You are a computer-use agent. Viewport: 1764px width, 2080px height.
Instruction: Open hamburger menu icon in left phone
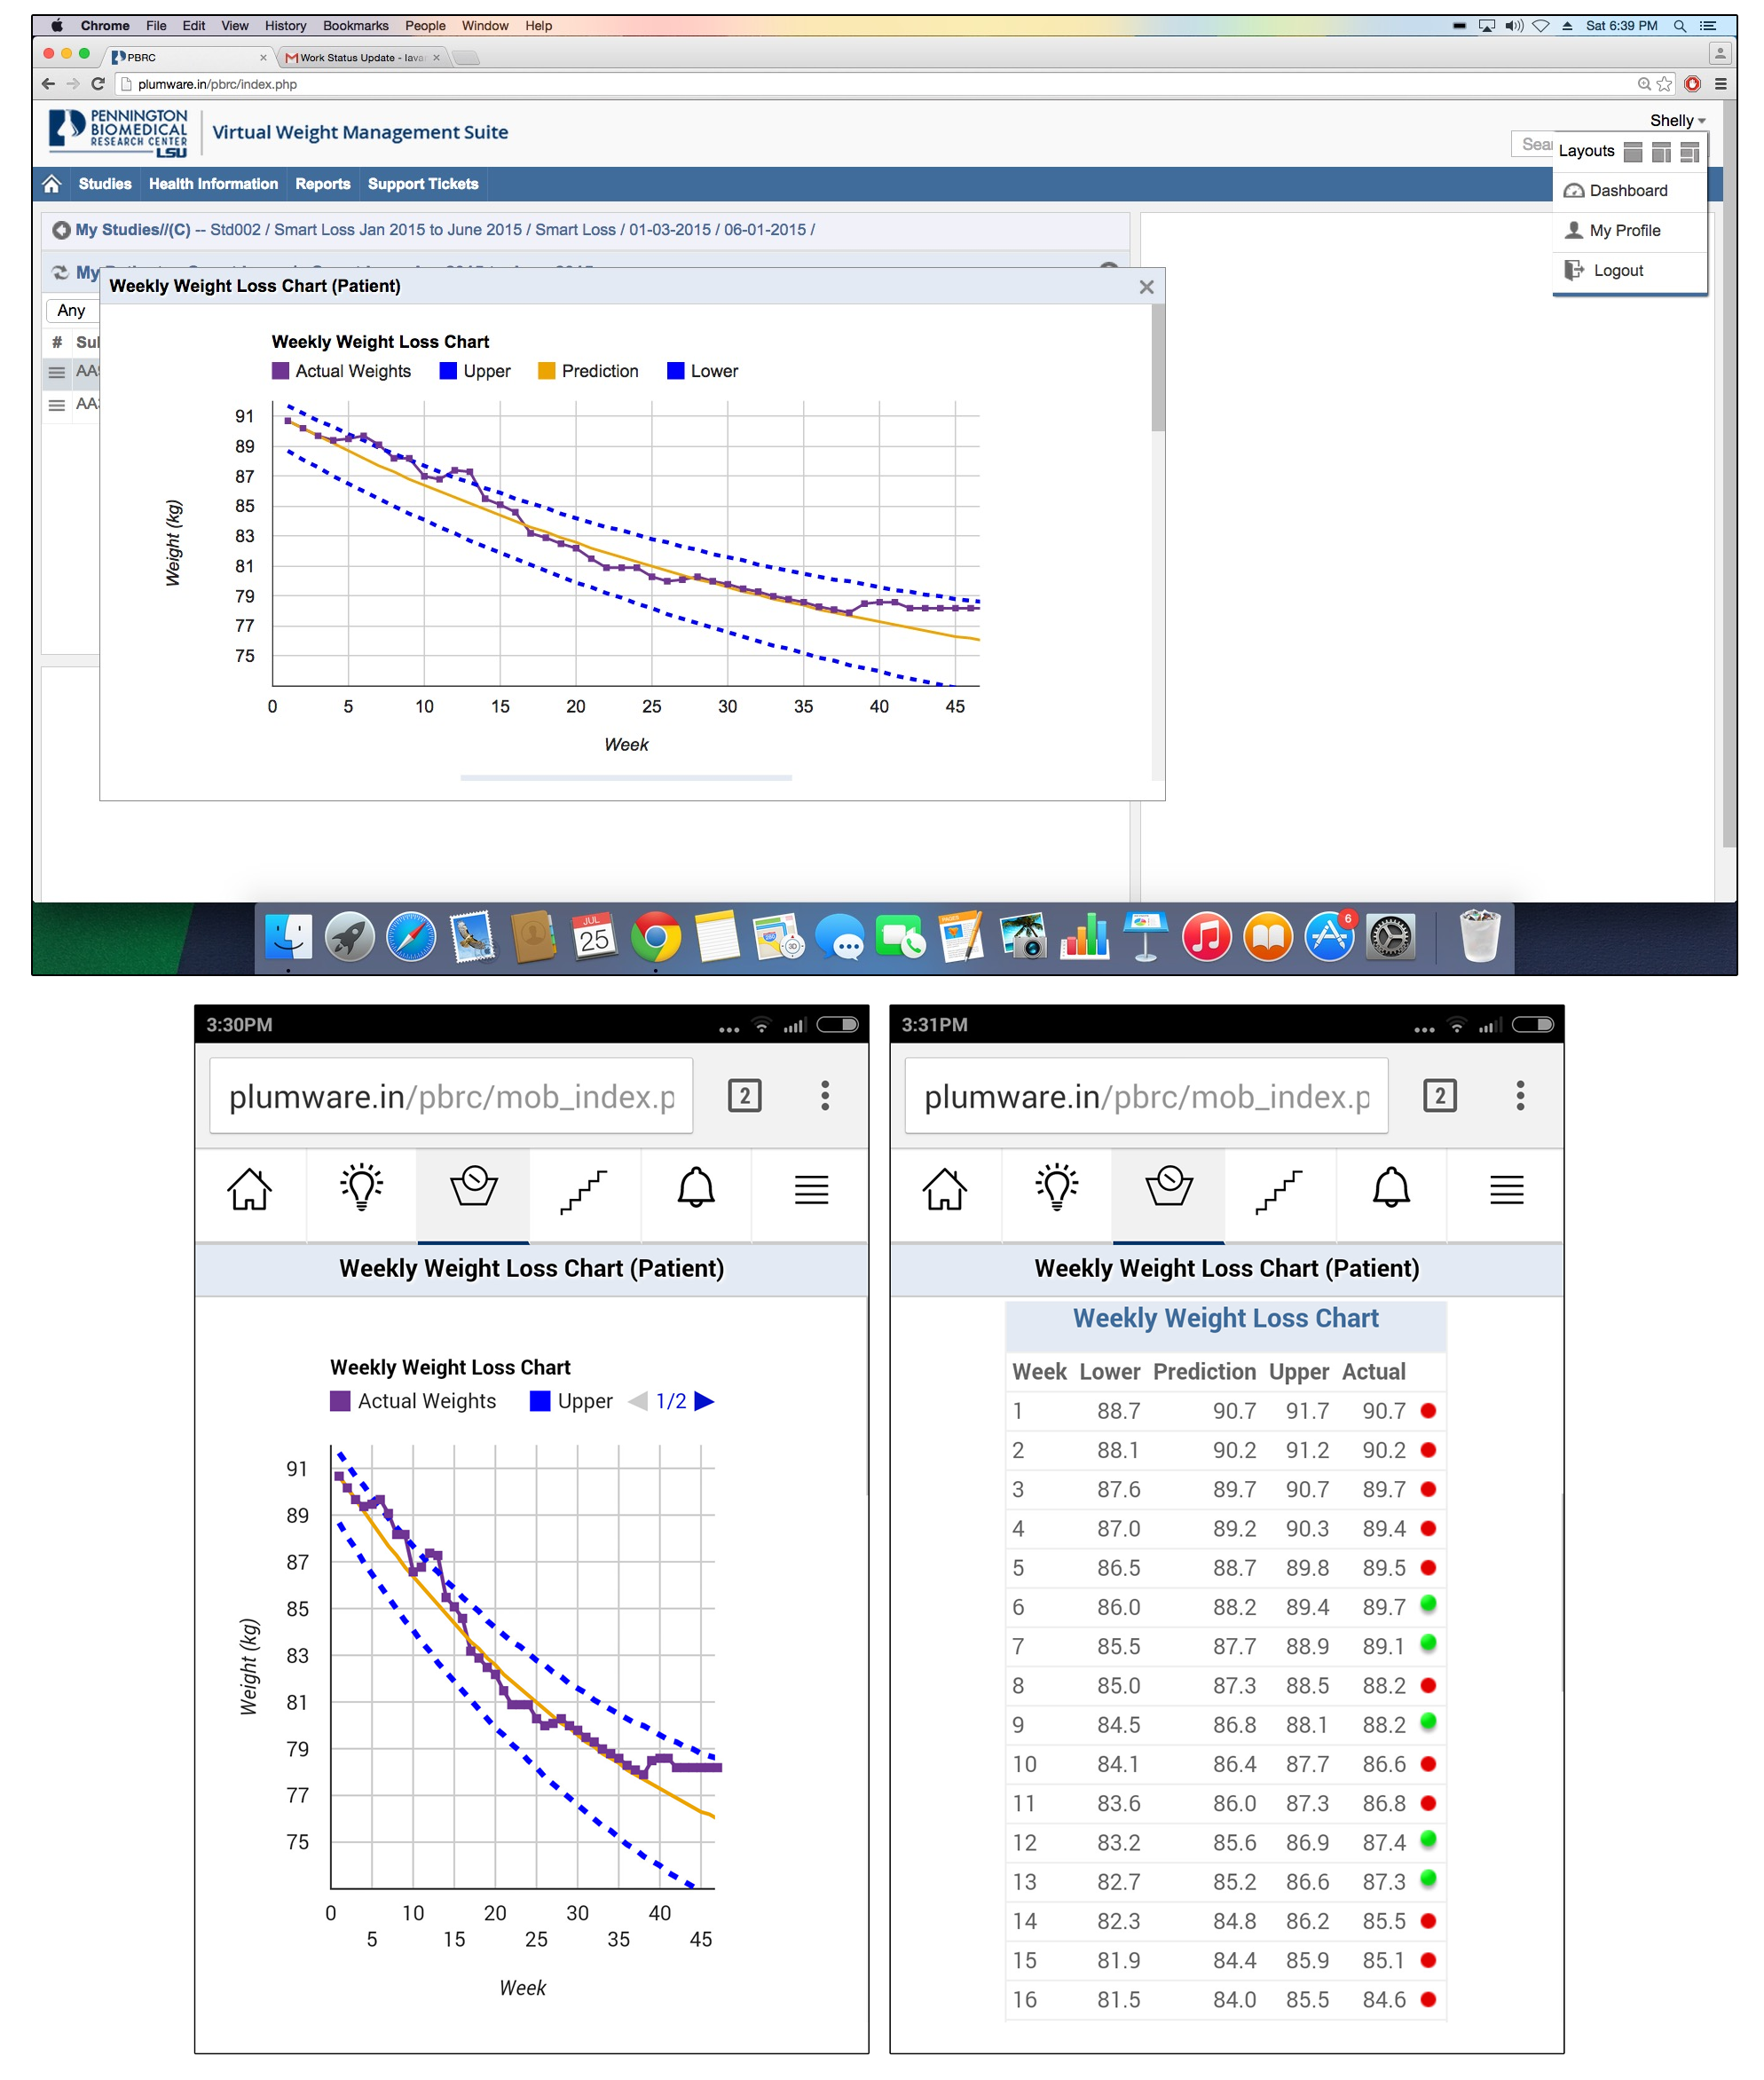point(811,1189)
